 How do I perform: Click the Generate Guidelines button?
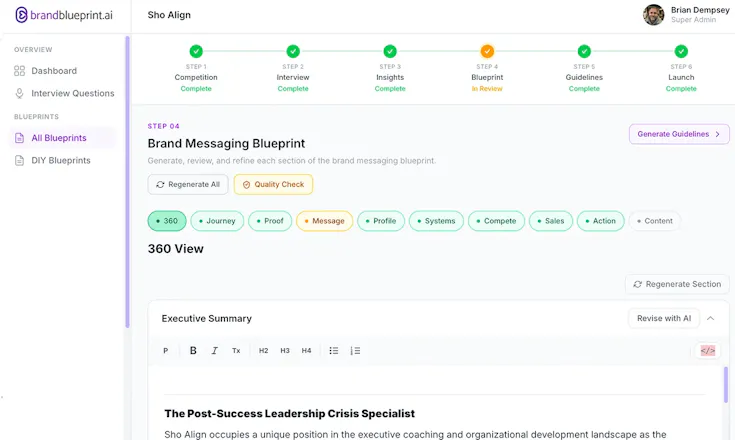(x=679, y=134)
